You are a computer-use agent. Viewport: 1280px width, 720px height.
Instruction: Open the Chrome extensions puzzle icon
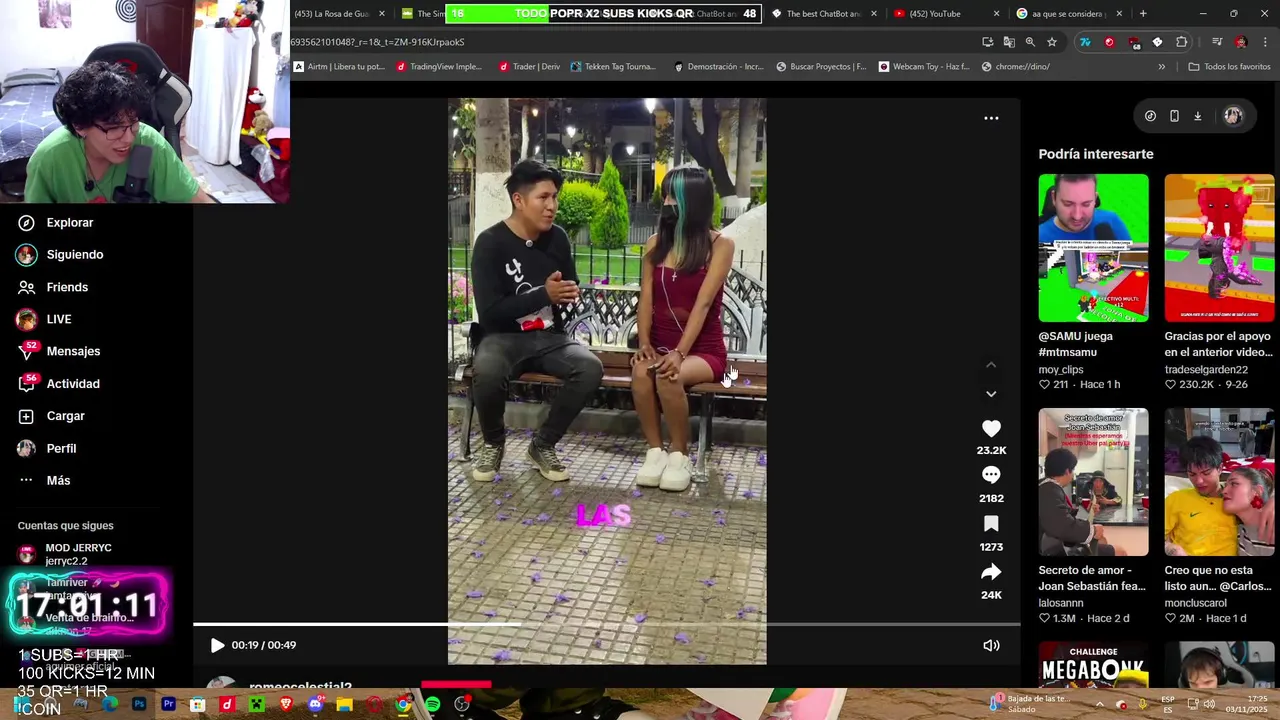click(x=1182, y=42)
